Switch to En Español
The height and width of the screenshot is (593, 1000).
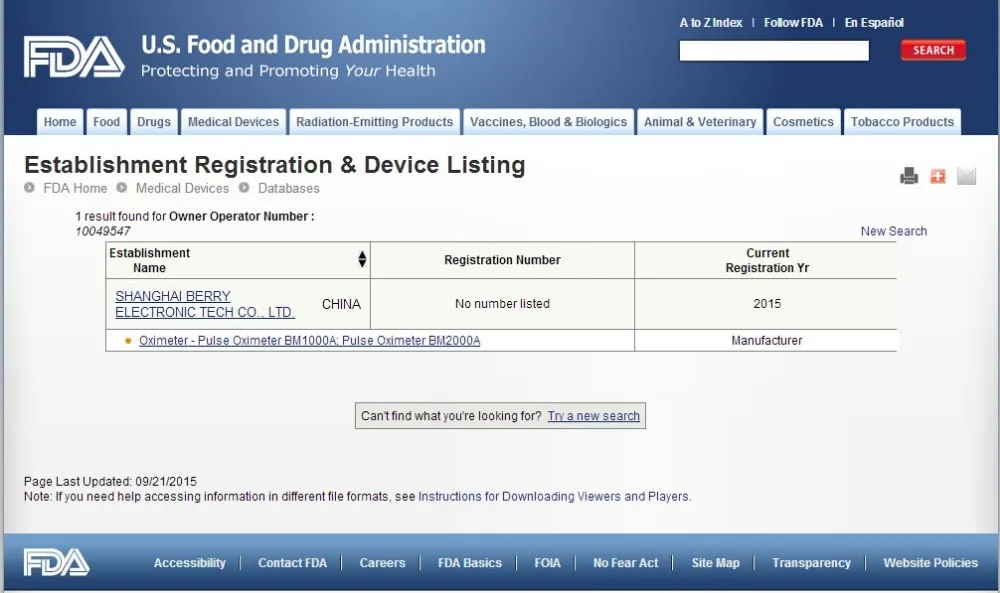874,23
